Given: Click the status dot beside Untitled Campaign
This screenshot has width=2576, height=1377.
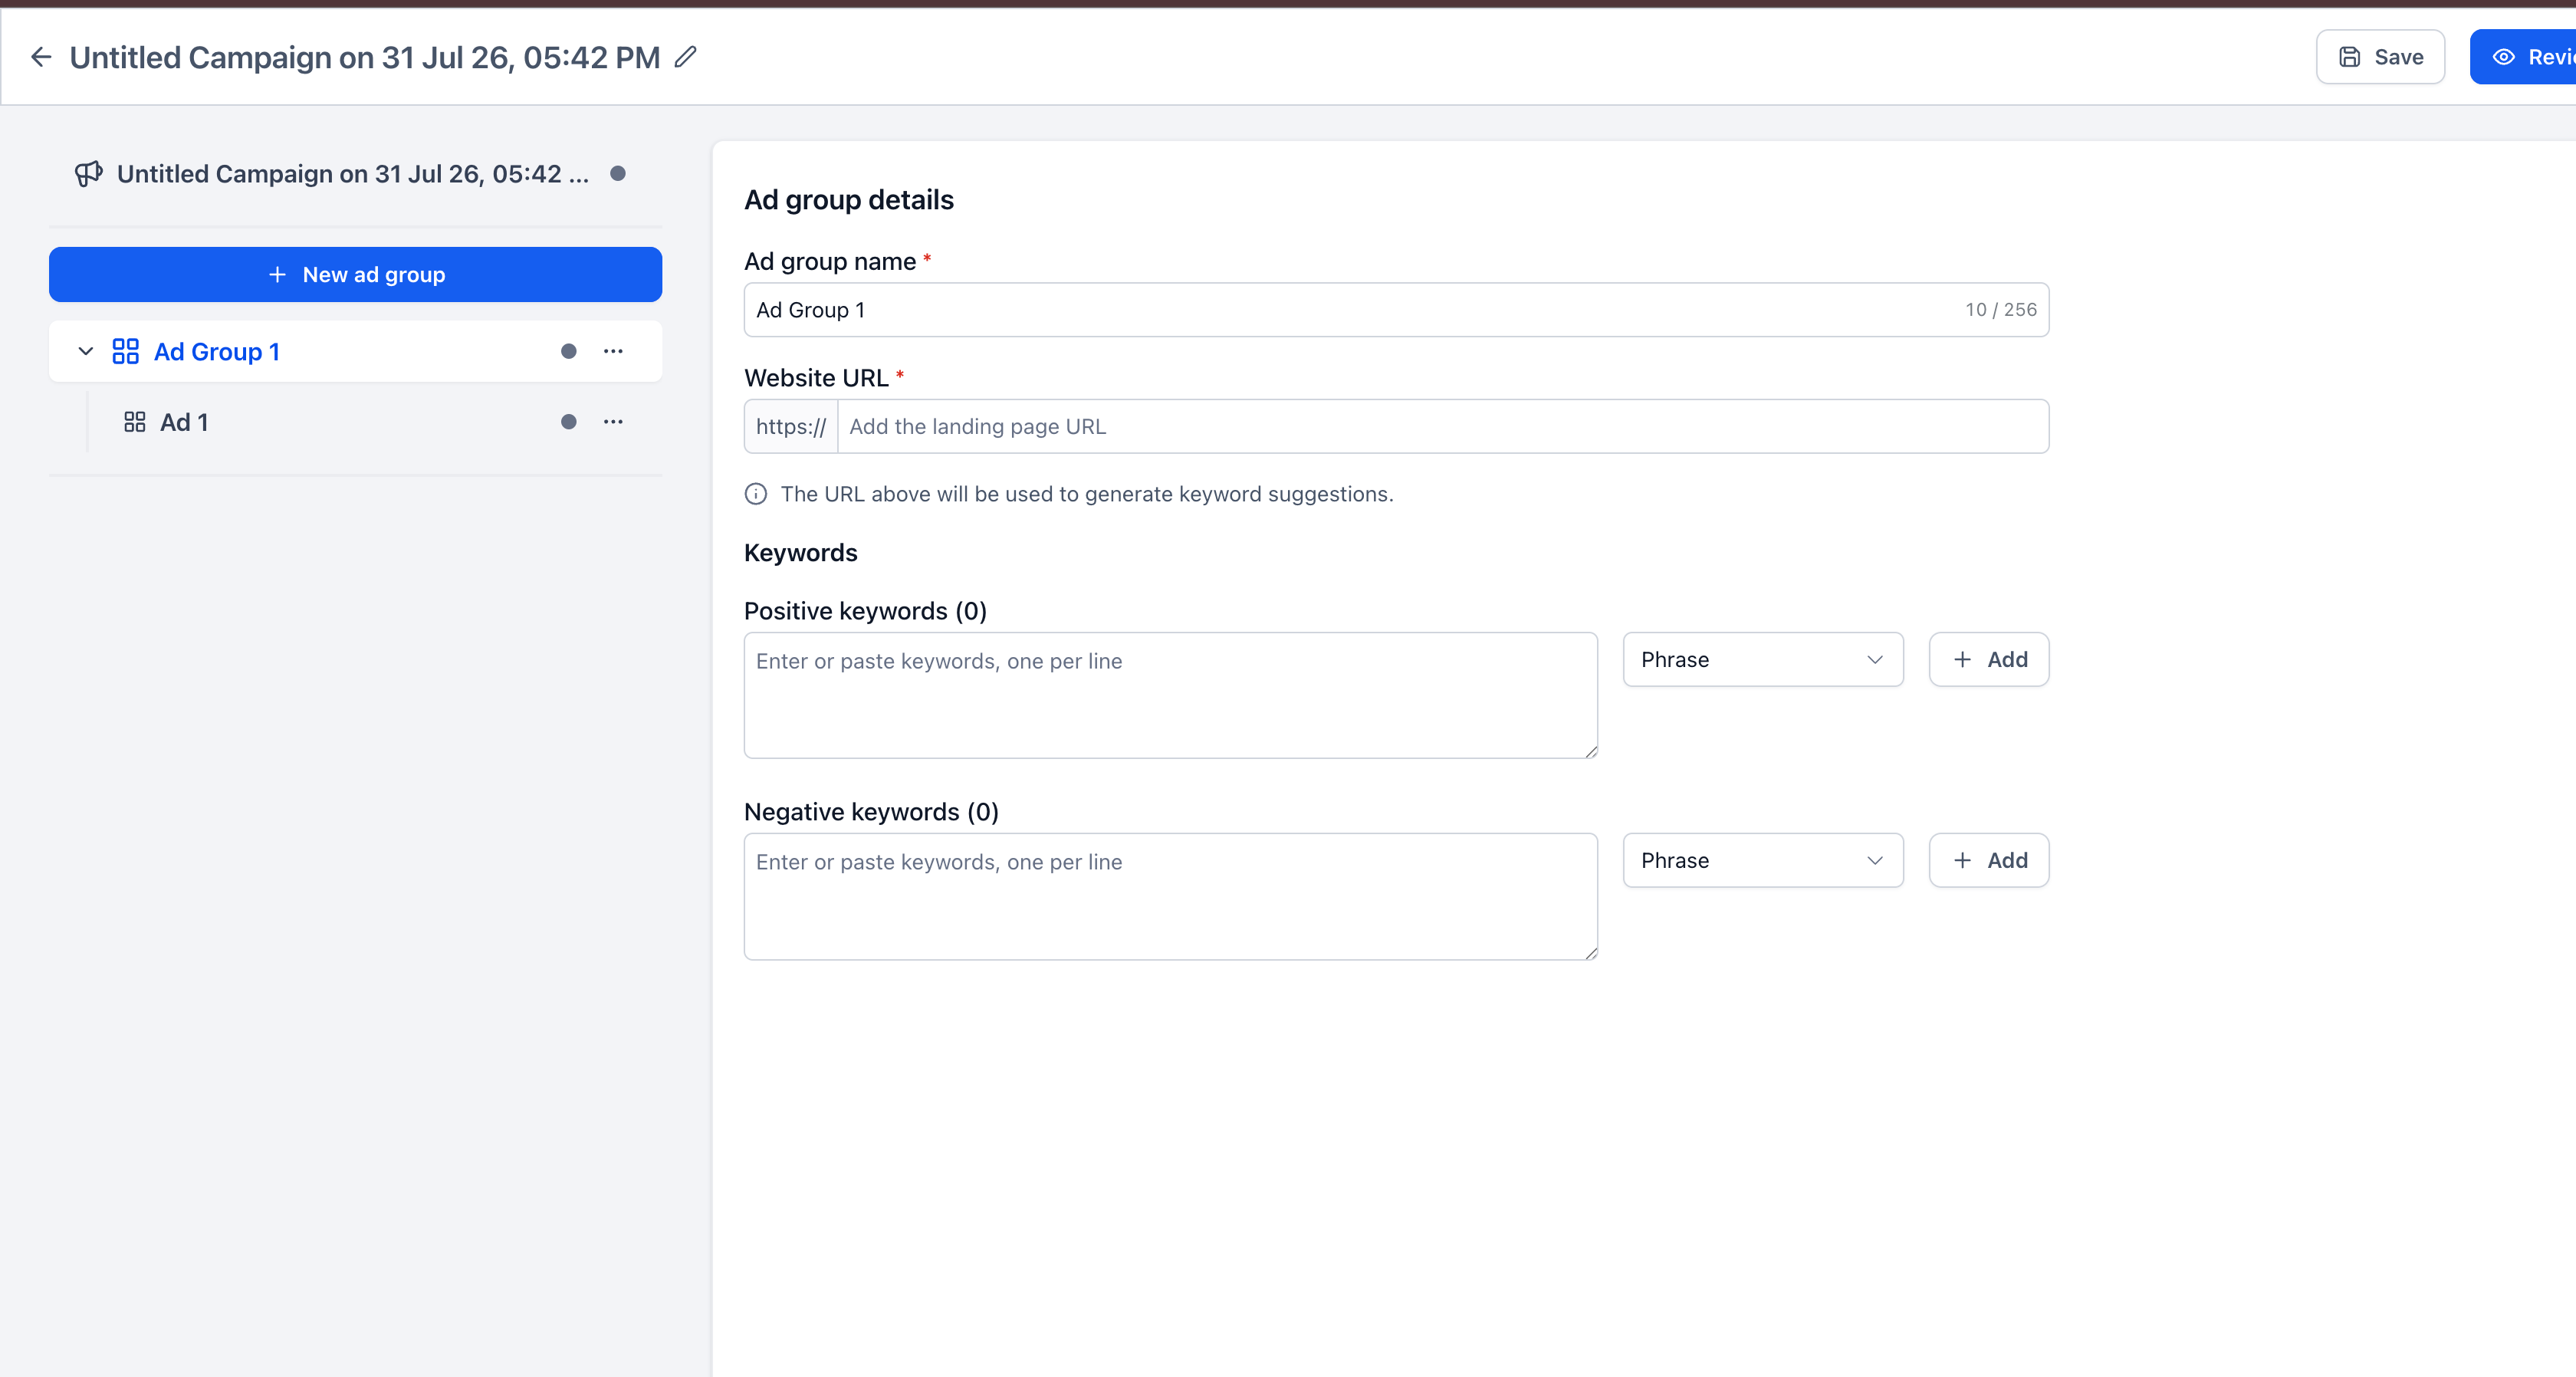Looking at the screenshot, I should click(618, 174).
